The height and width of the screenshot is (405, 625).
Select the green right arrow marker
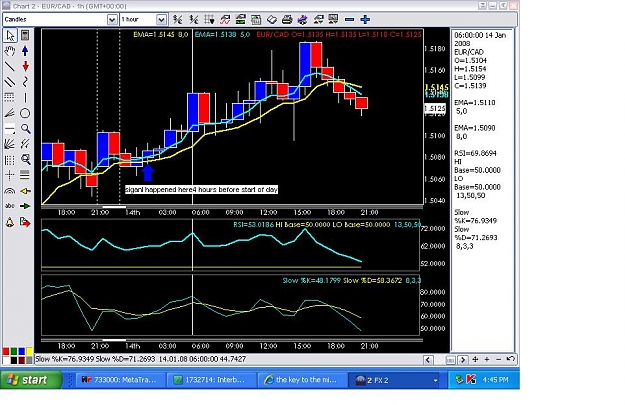[x=25, y=206]
